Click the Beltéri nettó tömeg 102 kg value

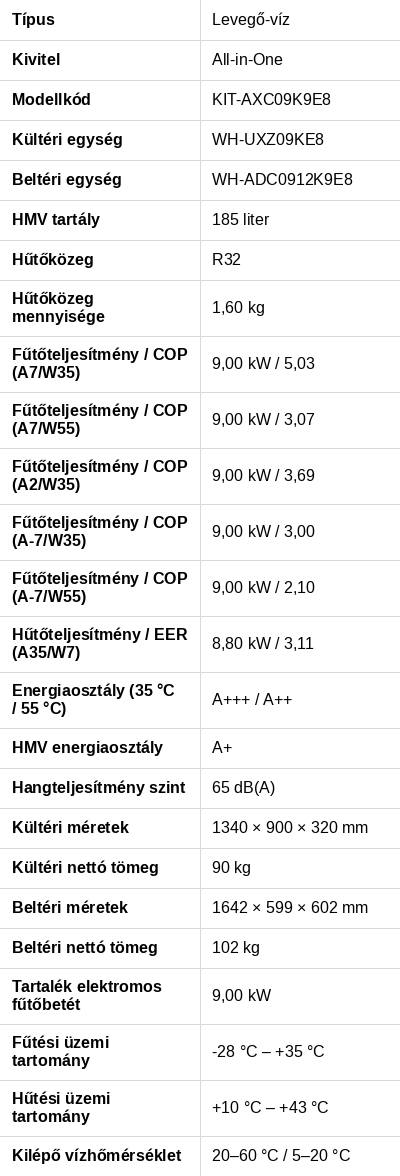[x=236, y=948]
